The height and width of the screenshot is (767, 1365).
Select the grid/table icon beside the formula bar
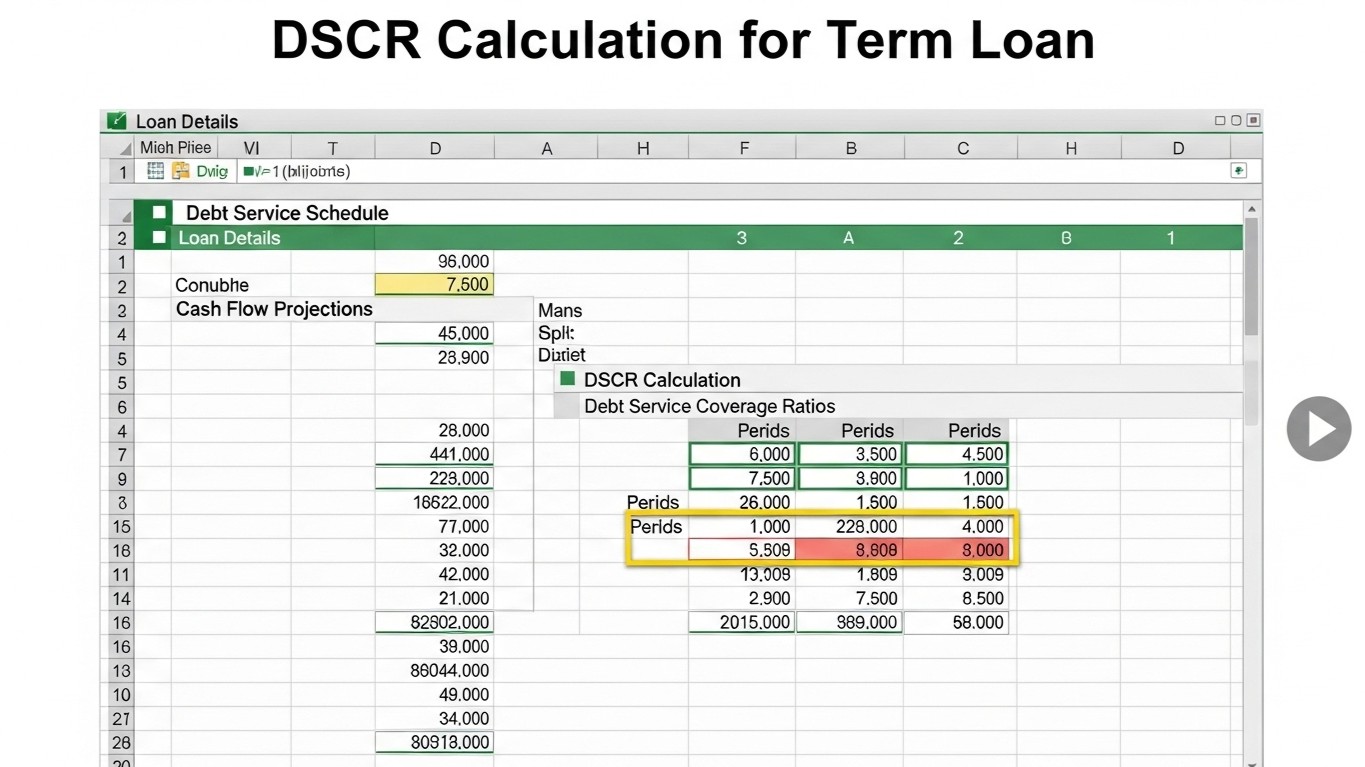(156, 171)
